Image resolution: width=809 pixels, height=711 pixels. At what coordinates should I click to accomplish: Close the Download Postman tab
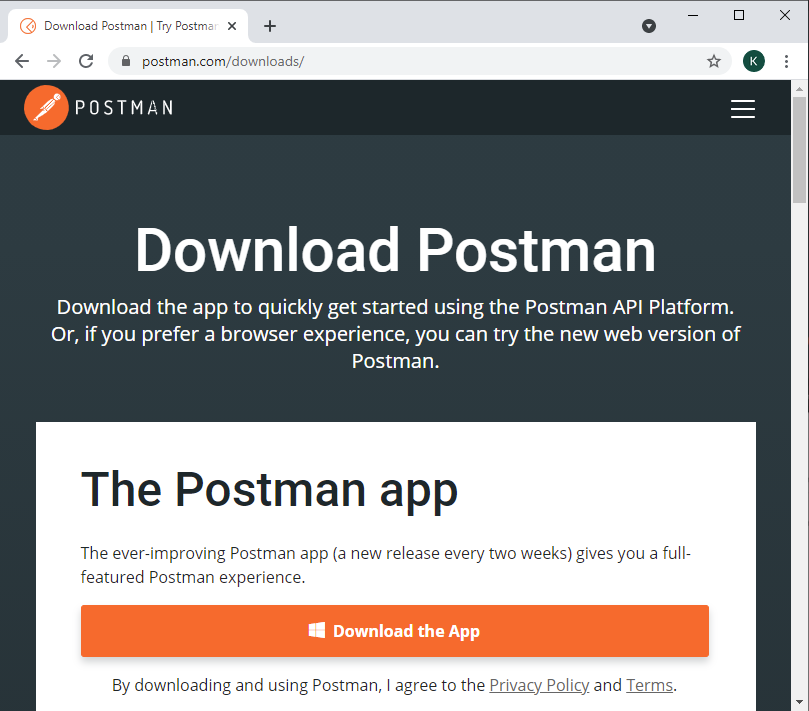(232, 26)
